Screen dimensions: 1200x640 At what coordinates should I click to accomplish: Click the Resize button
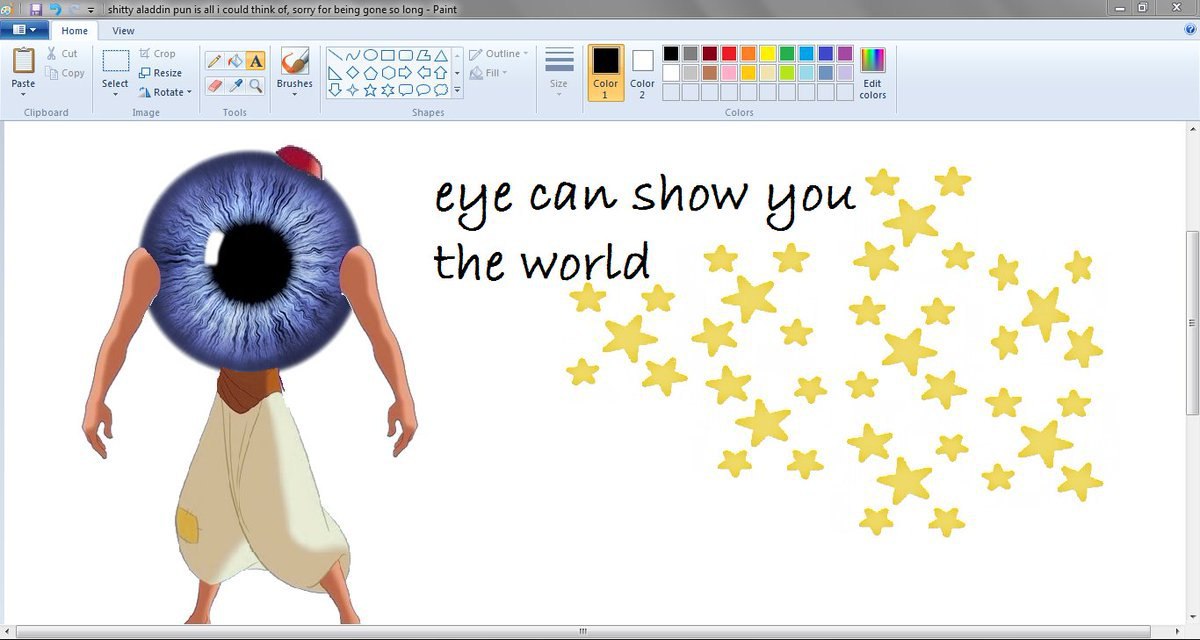click(161, 73)
